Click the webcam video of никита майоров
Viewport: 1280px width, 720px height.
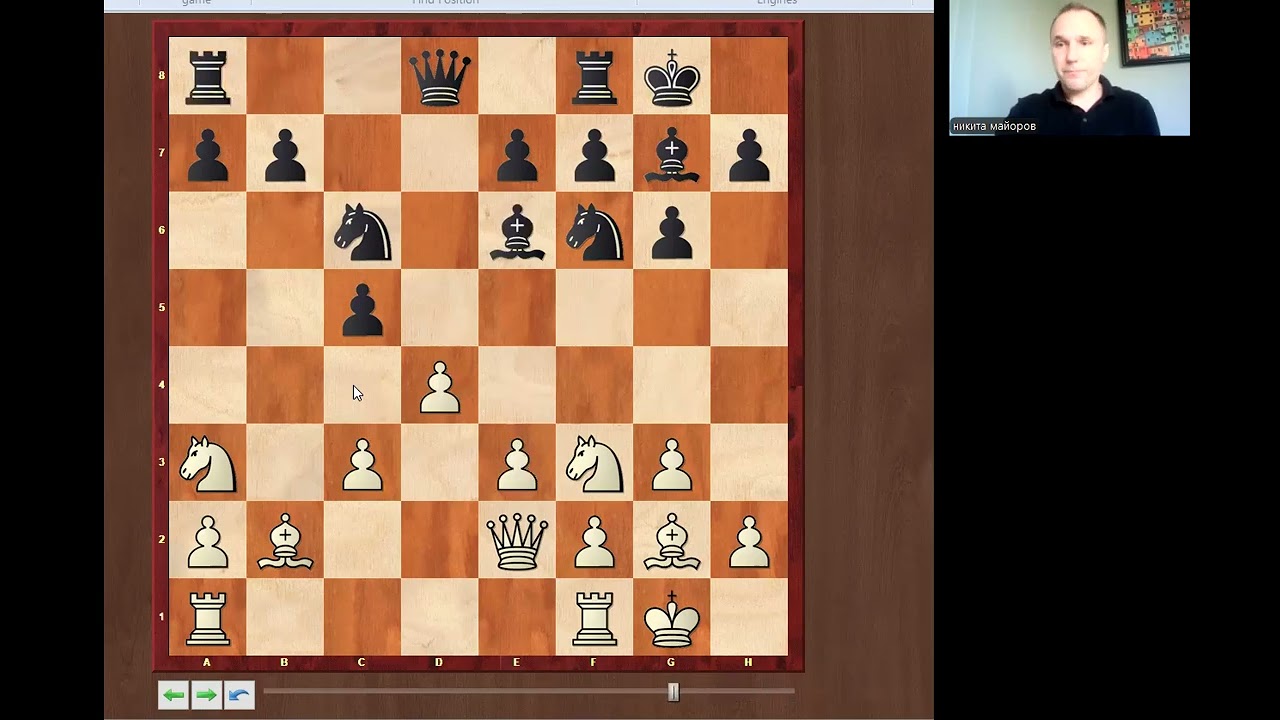pyautogui.click(x=1069, y=68)
